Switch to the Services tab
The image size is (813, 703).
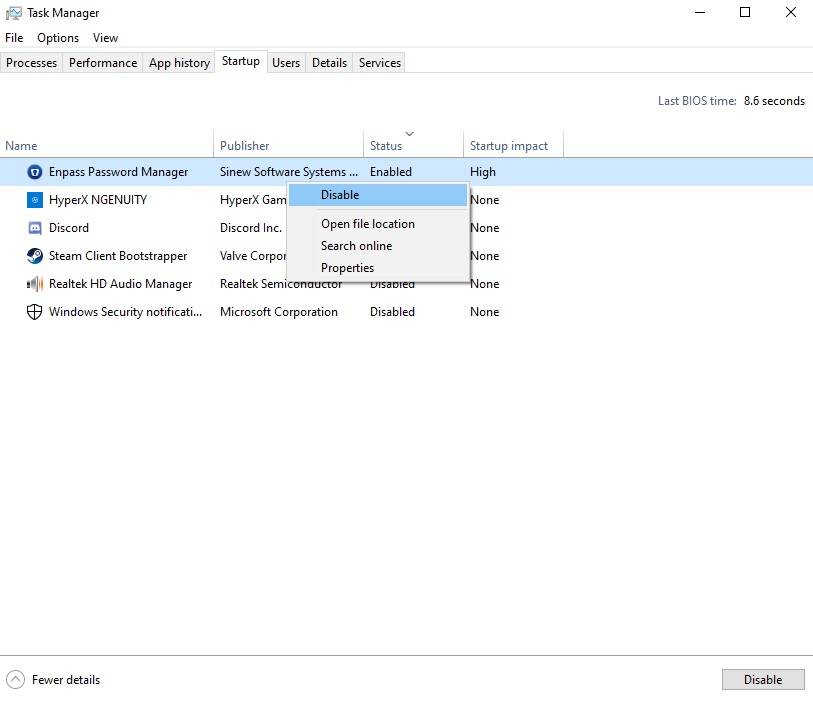pos(380,63)
